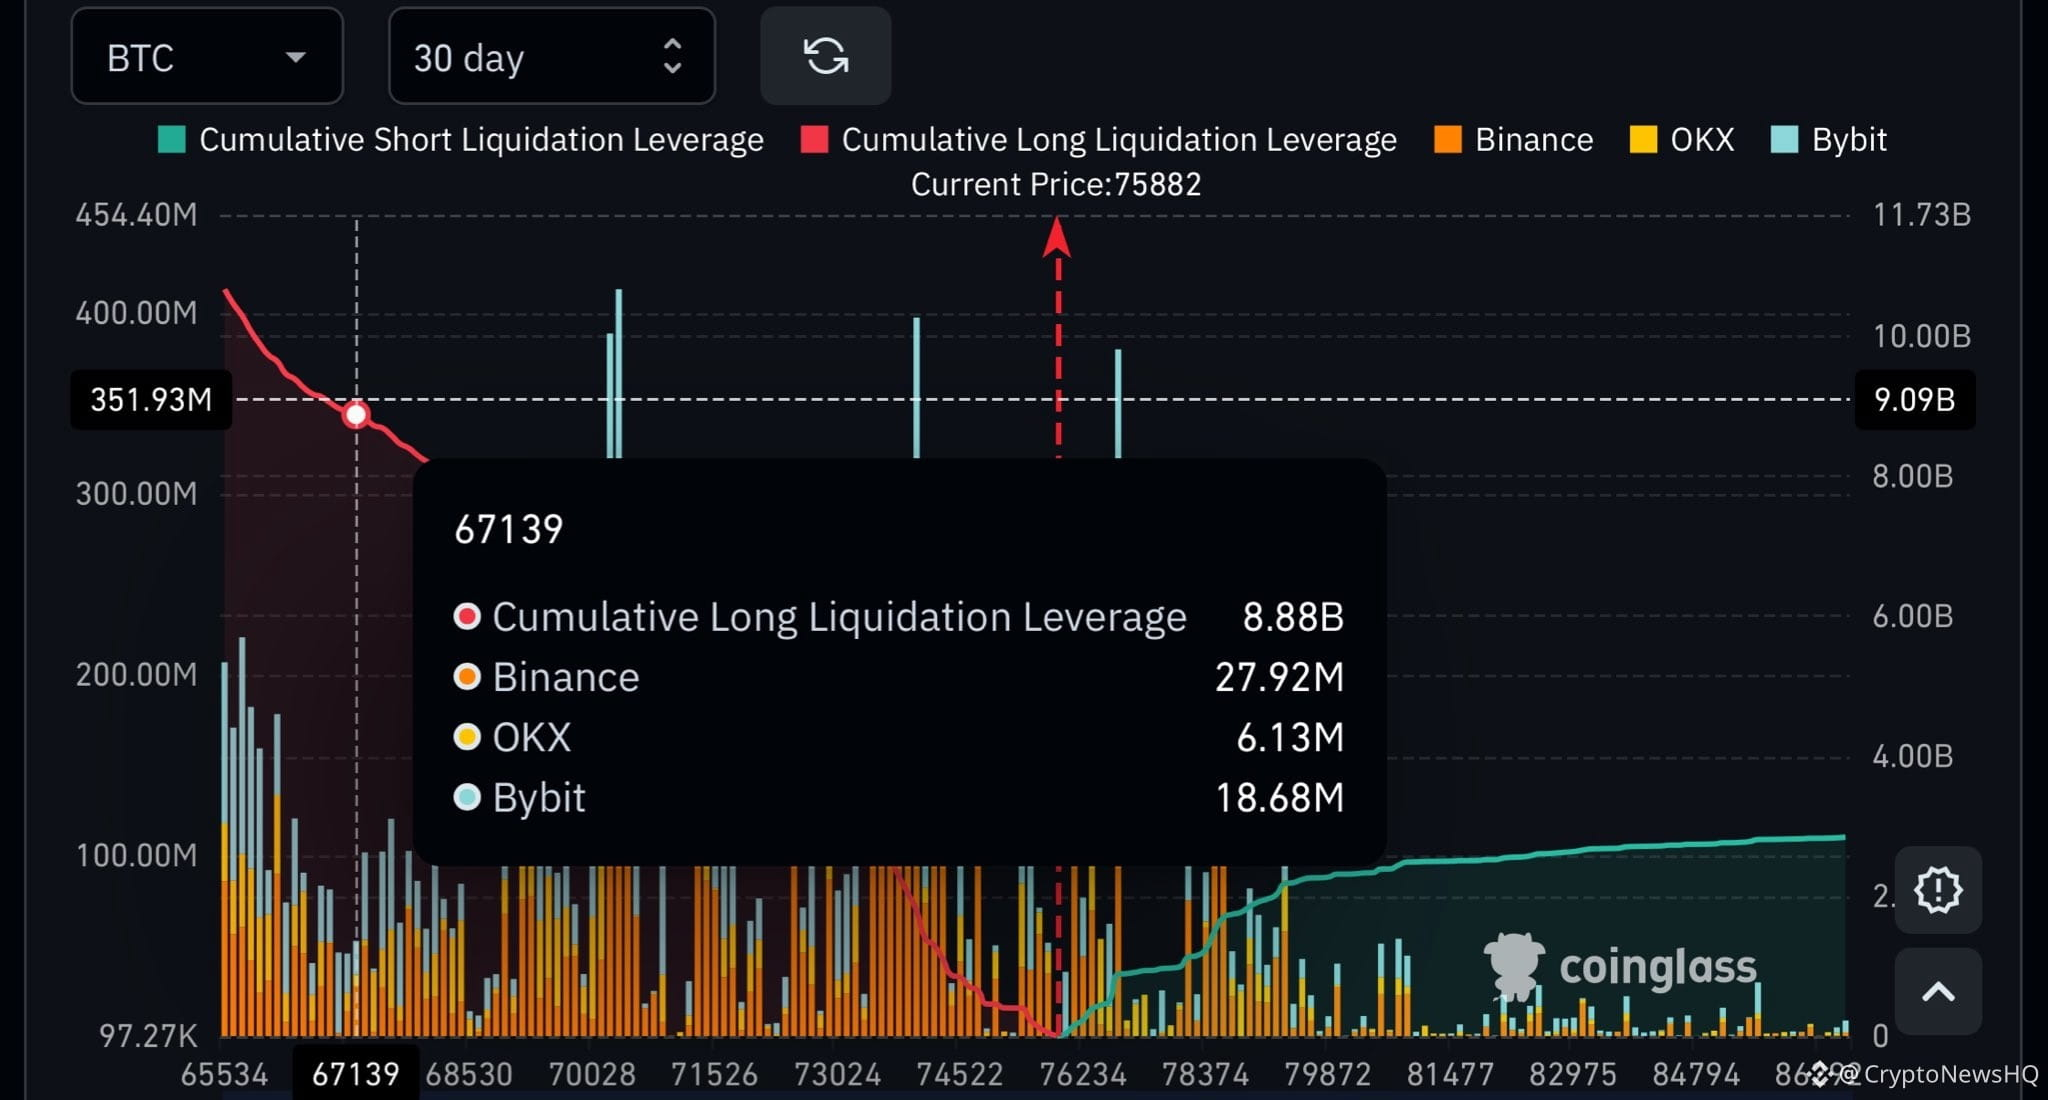Screen dimensions: 2048x1100
Task: Click the 8.88B cumulative long value
Action: [1293, 618]
